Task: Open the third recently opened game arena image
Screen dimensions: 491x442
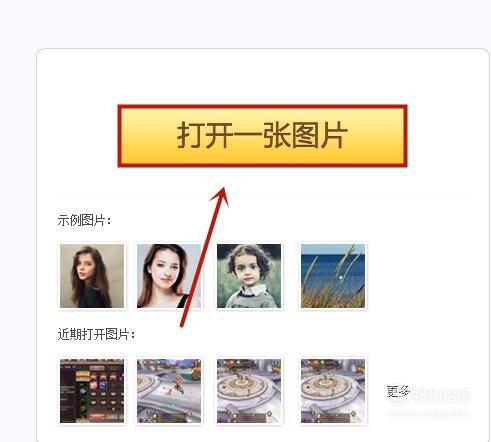Action: 249,391
